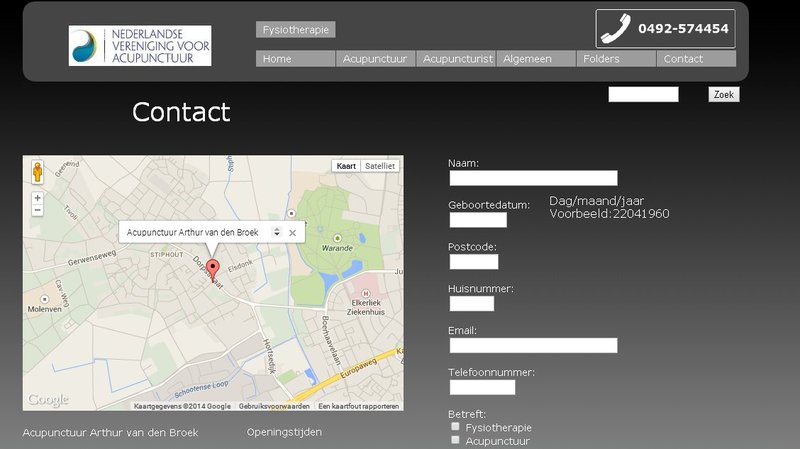The width and height of the screenshot is (800, 449).
Task: Click the Europaweg road label on map
Action: (x=359, y=368)
